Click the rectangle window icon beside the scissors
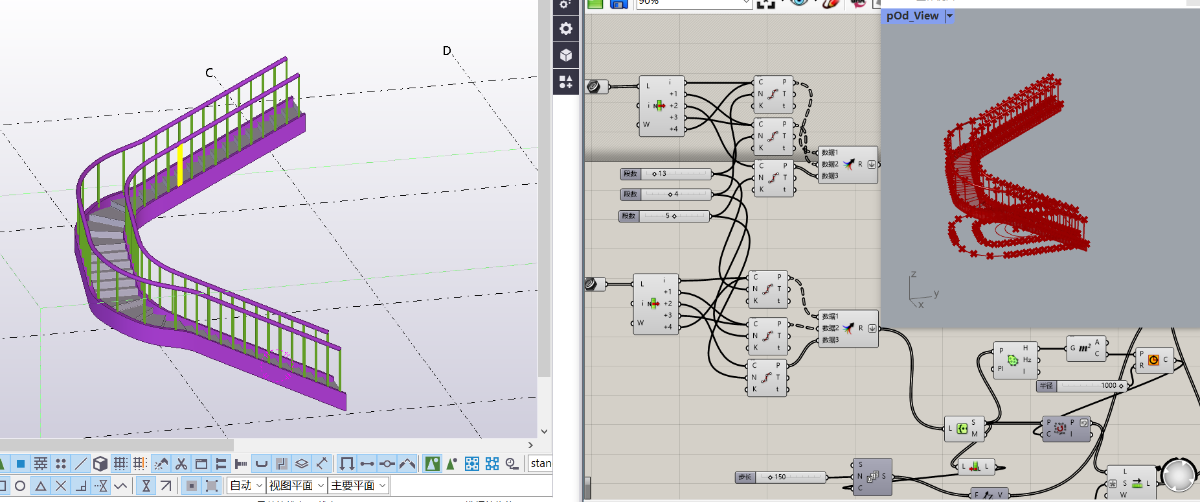The image size is (1200, 502). coord(201,464)
